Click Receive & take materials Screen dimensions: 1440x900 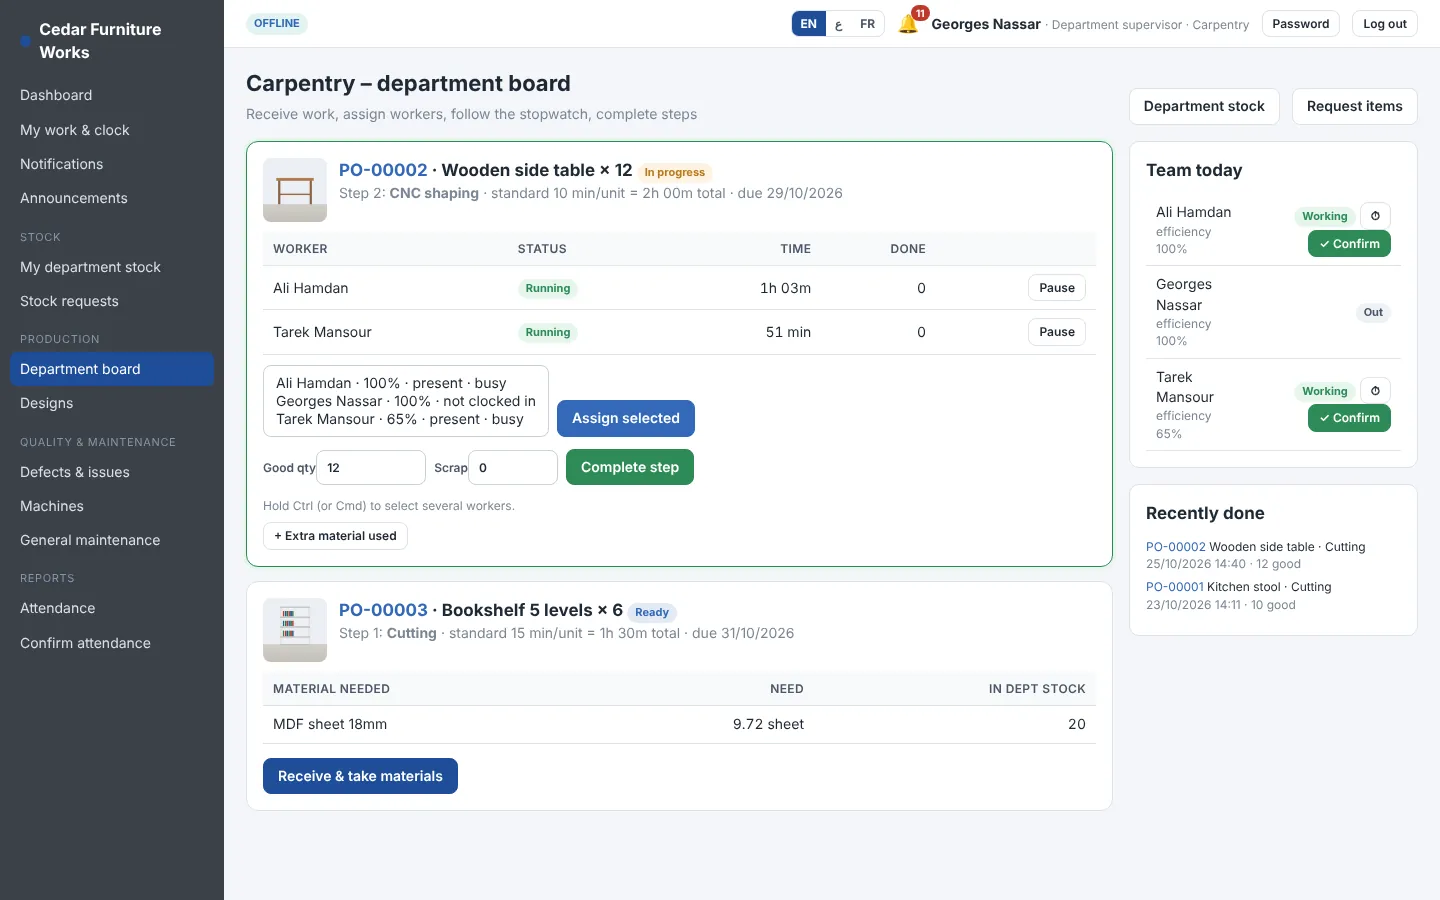(360, 776)
